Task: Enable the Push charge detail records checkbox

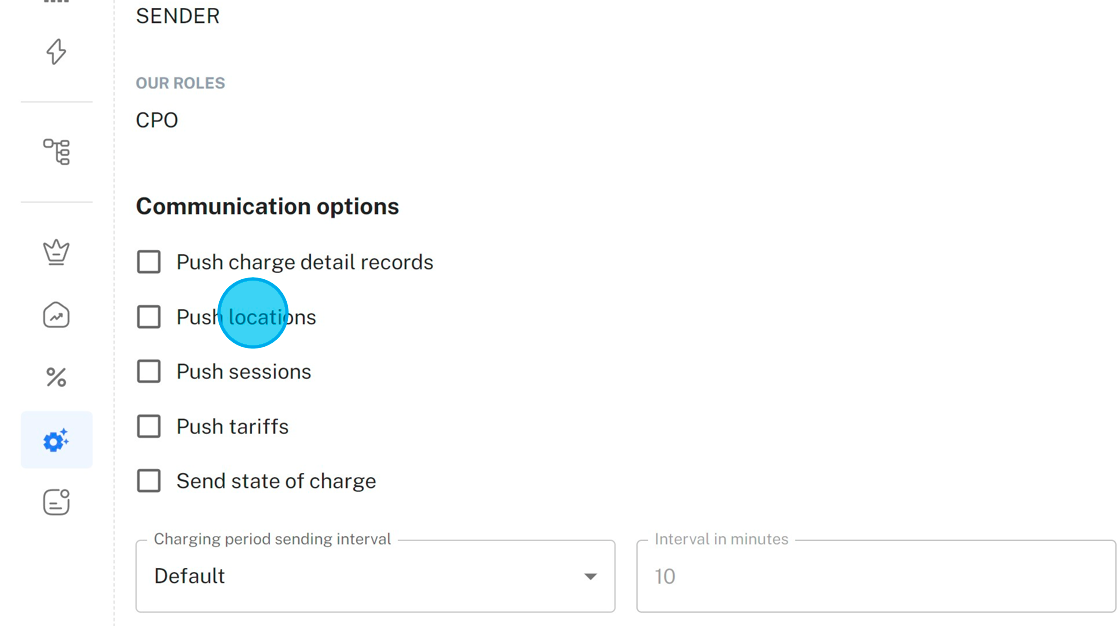Action: point(149,262)
